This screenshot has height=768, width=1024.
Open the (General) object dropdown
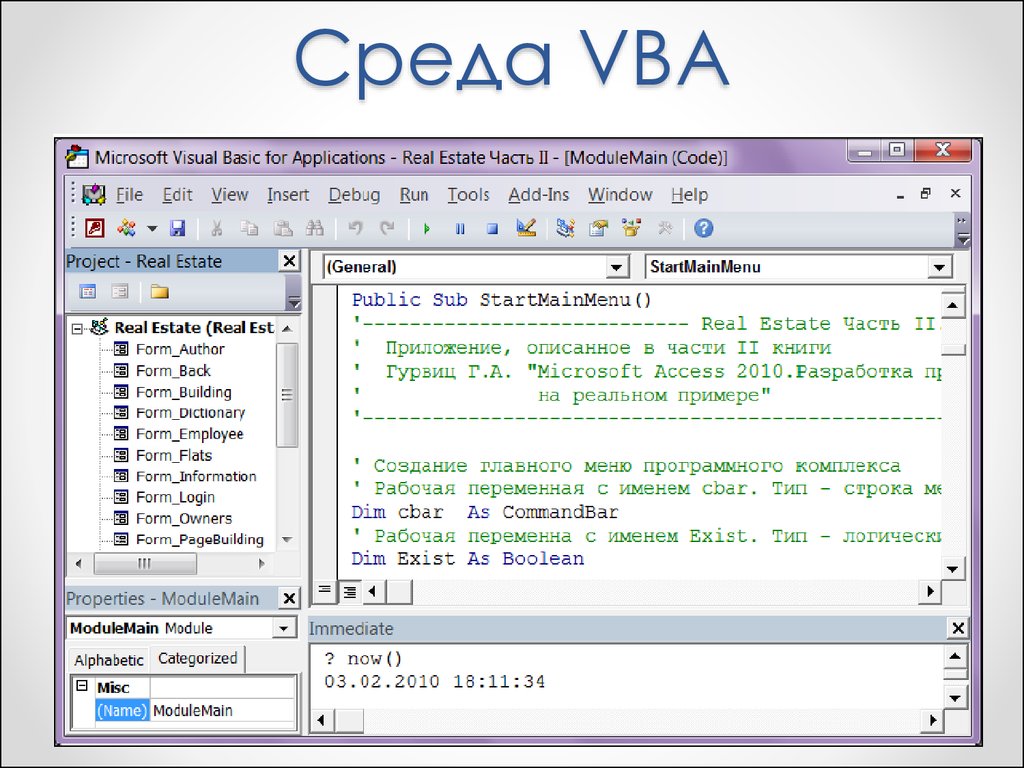tap(616, 267)
